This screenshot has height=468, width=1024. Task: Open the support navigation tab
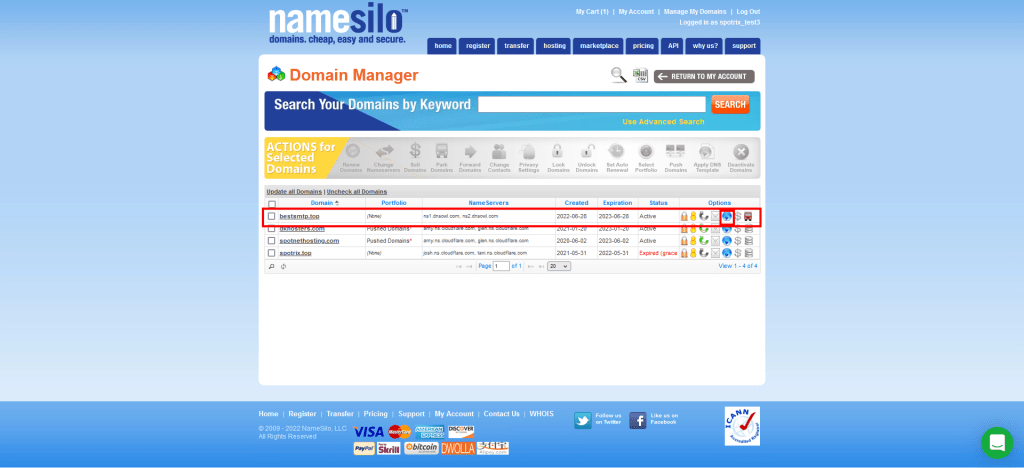coord(743,46)
